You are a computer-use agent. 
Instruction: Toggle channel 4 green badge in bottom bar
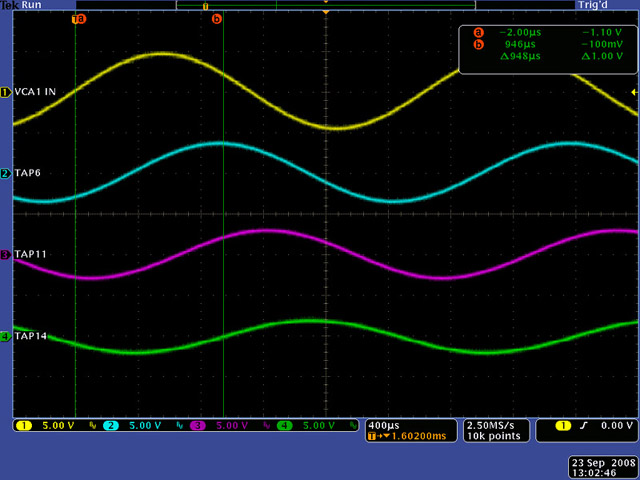(x=286, y=426)
